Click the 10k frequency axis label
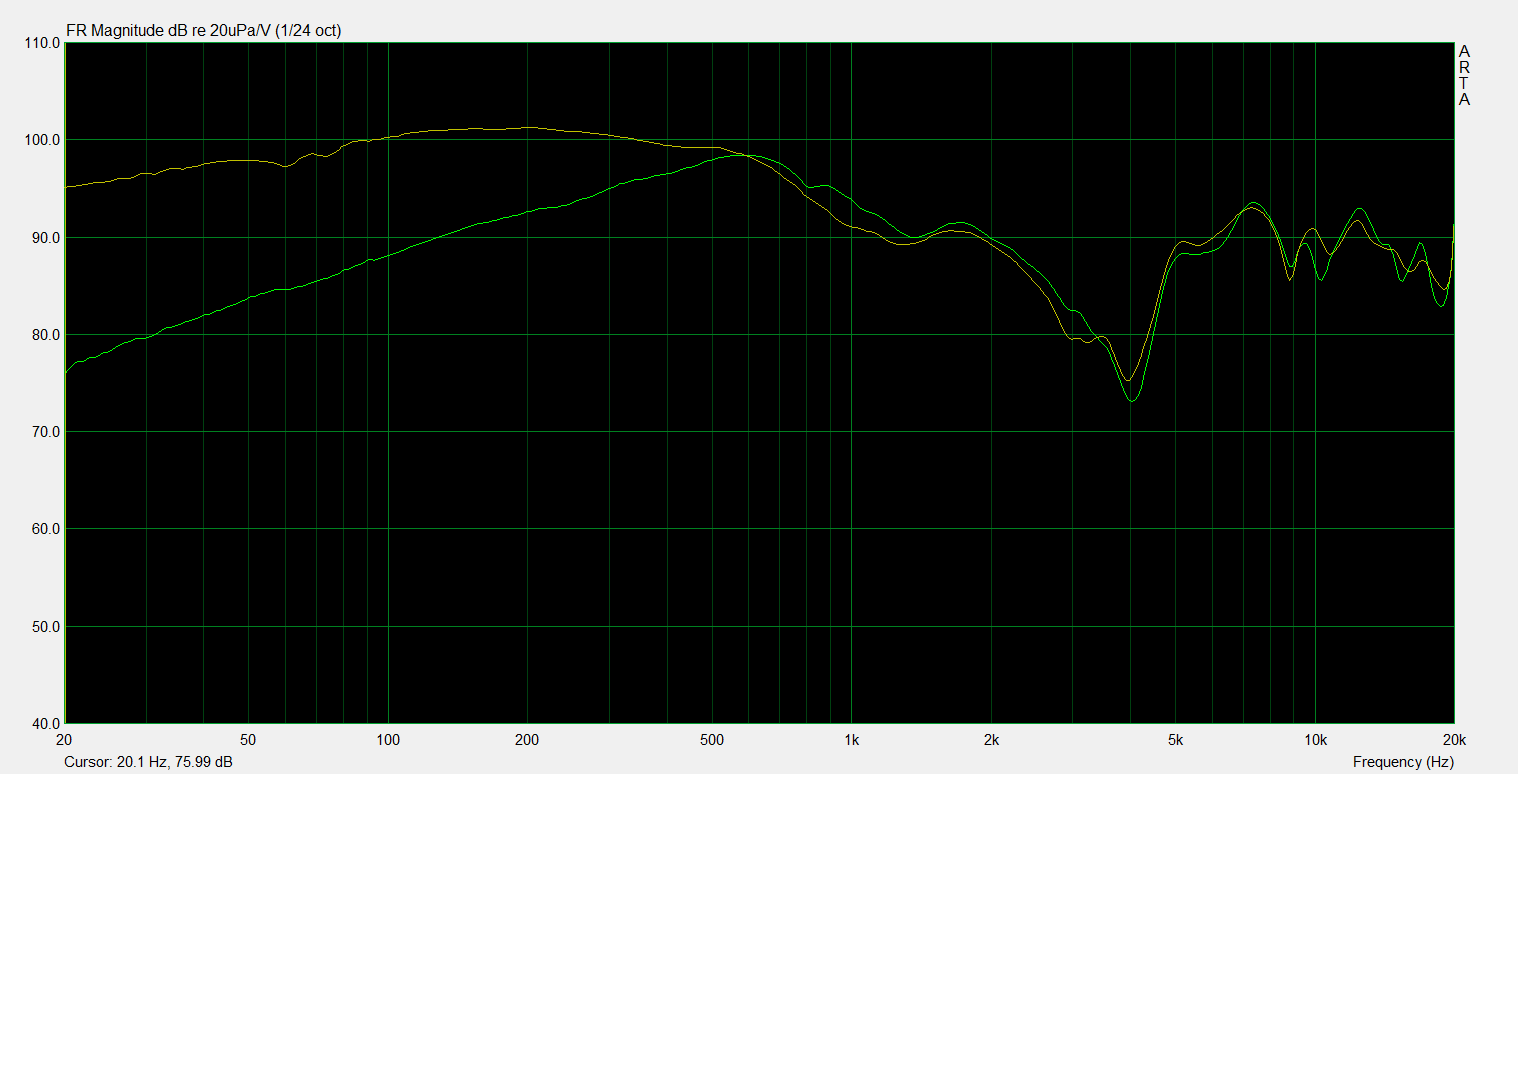This screenshot has width=1518, height=1068. coord(1315,740)
